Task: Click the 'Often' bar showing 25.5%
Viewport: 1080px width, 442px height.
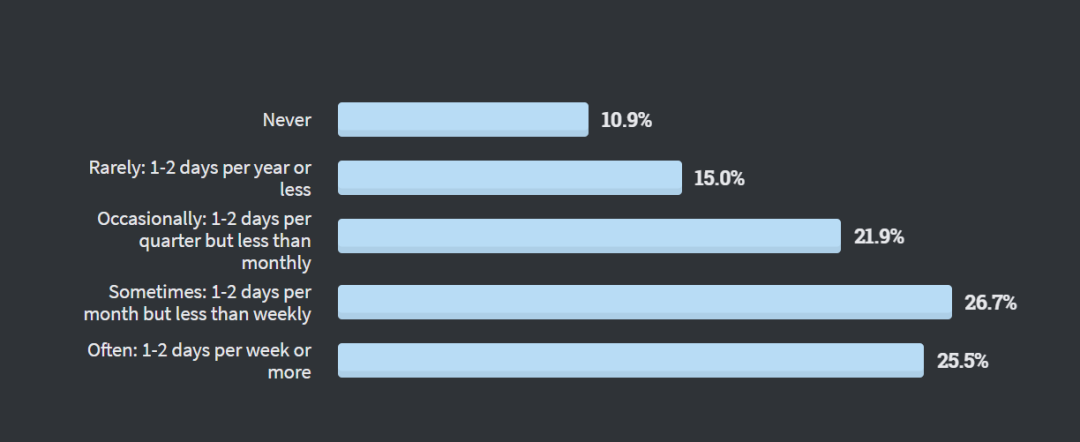Action: point(630,360)
